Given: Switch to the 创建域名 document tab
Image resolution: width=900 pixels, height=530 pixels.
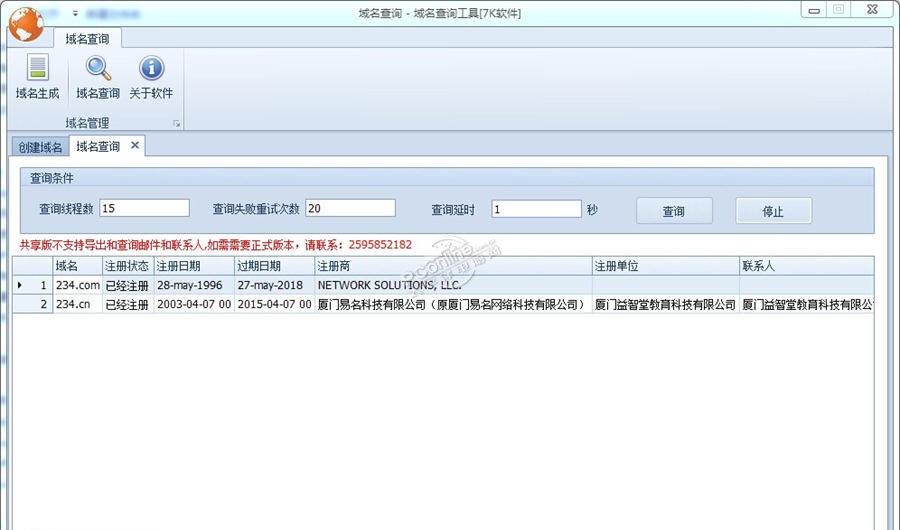Looking at the screenshot, I should (40, 147).
